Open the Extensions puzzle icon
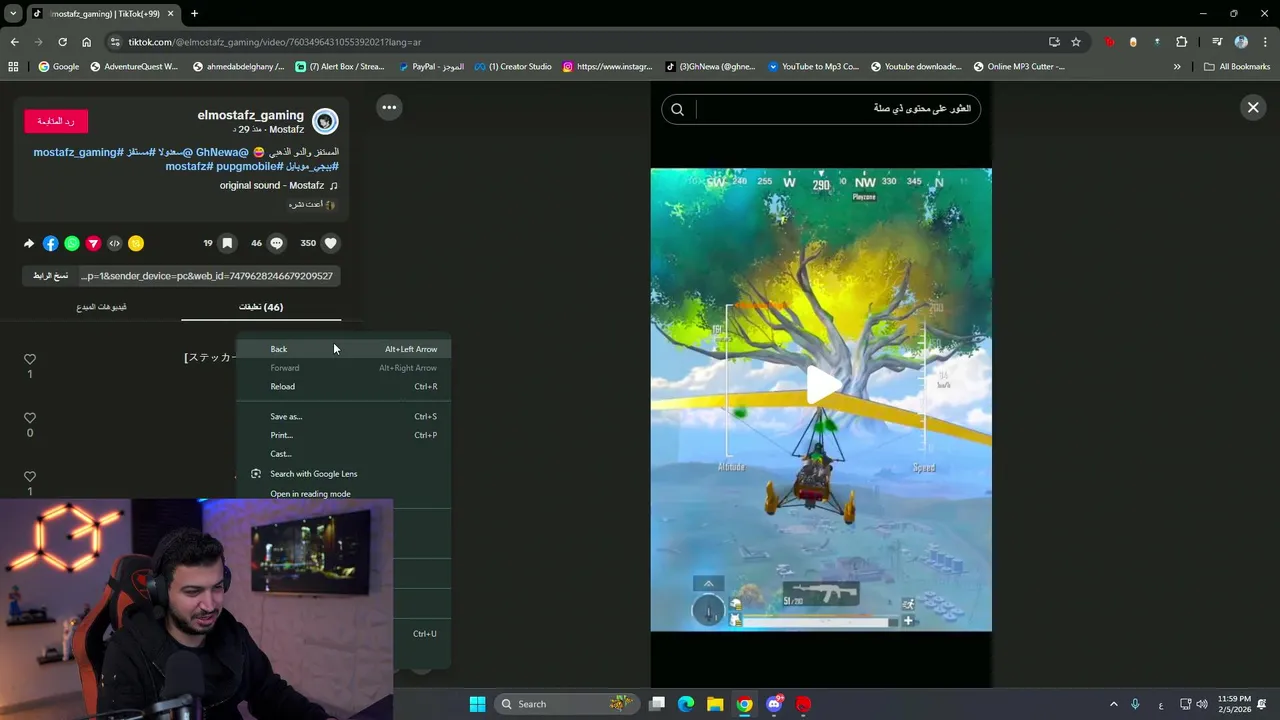This screenshot has width=1280, height=720. click(x=1182, y=42)
